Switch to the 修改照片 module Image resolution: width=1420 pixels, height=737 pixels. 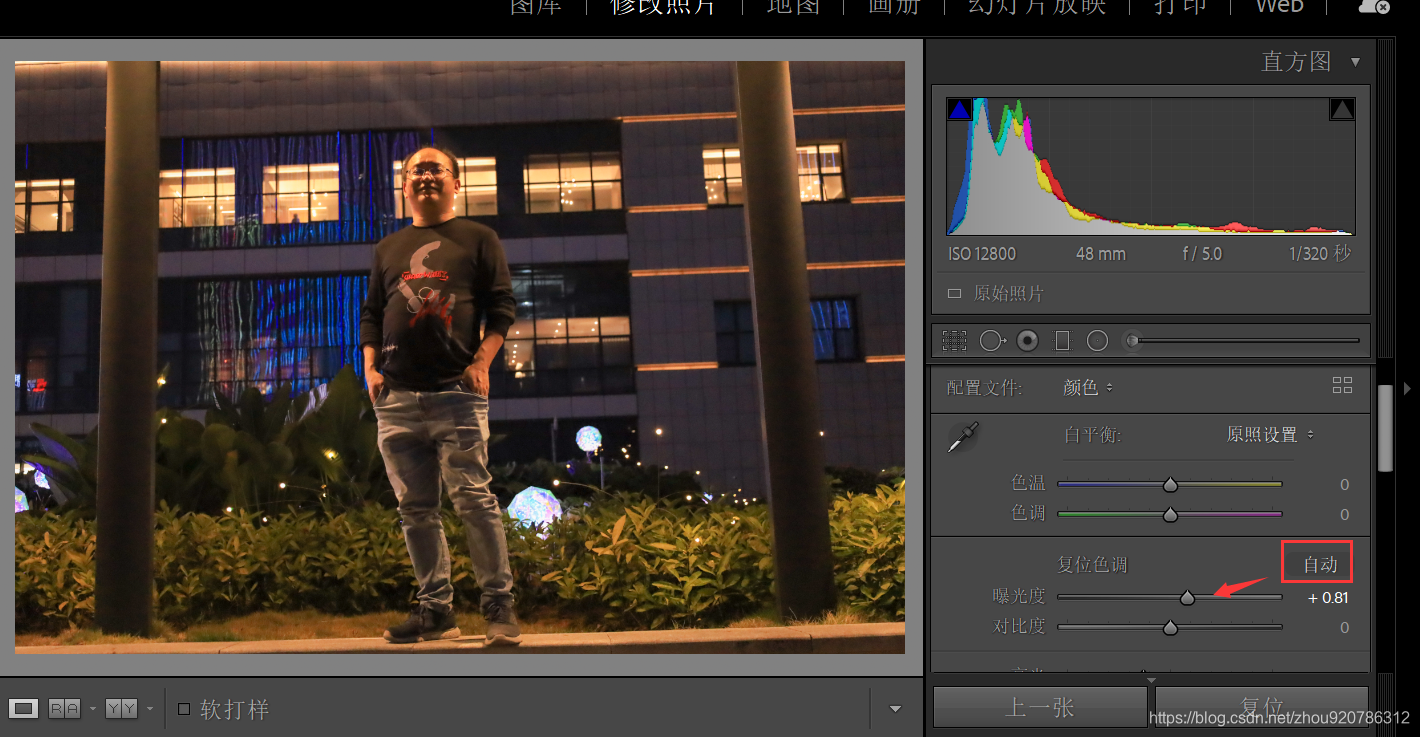point(663,6)
